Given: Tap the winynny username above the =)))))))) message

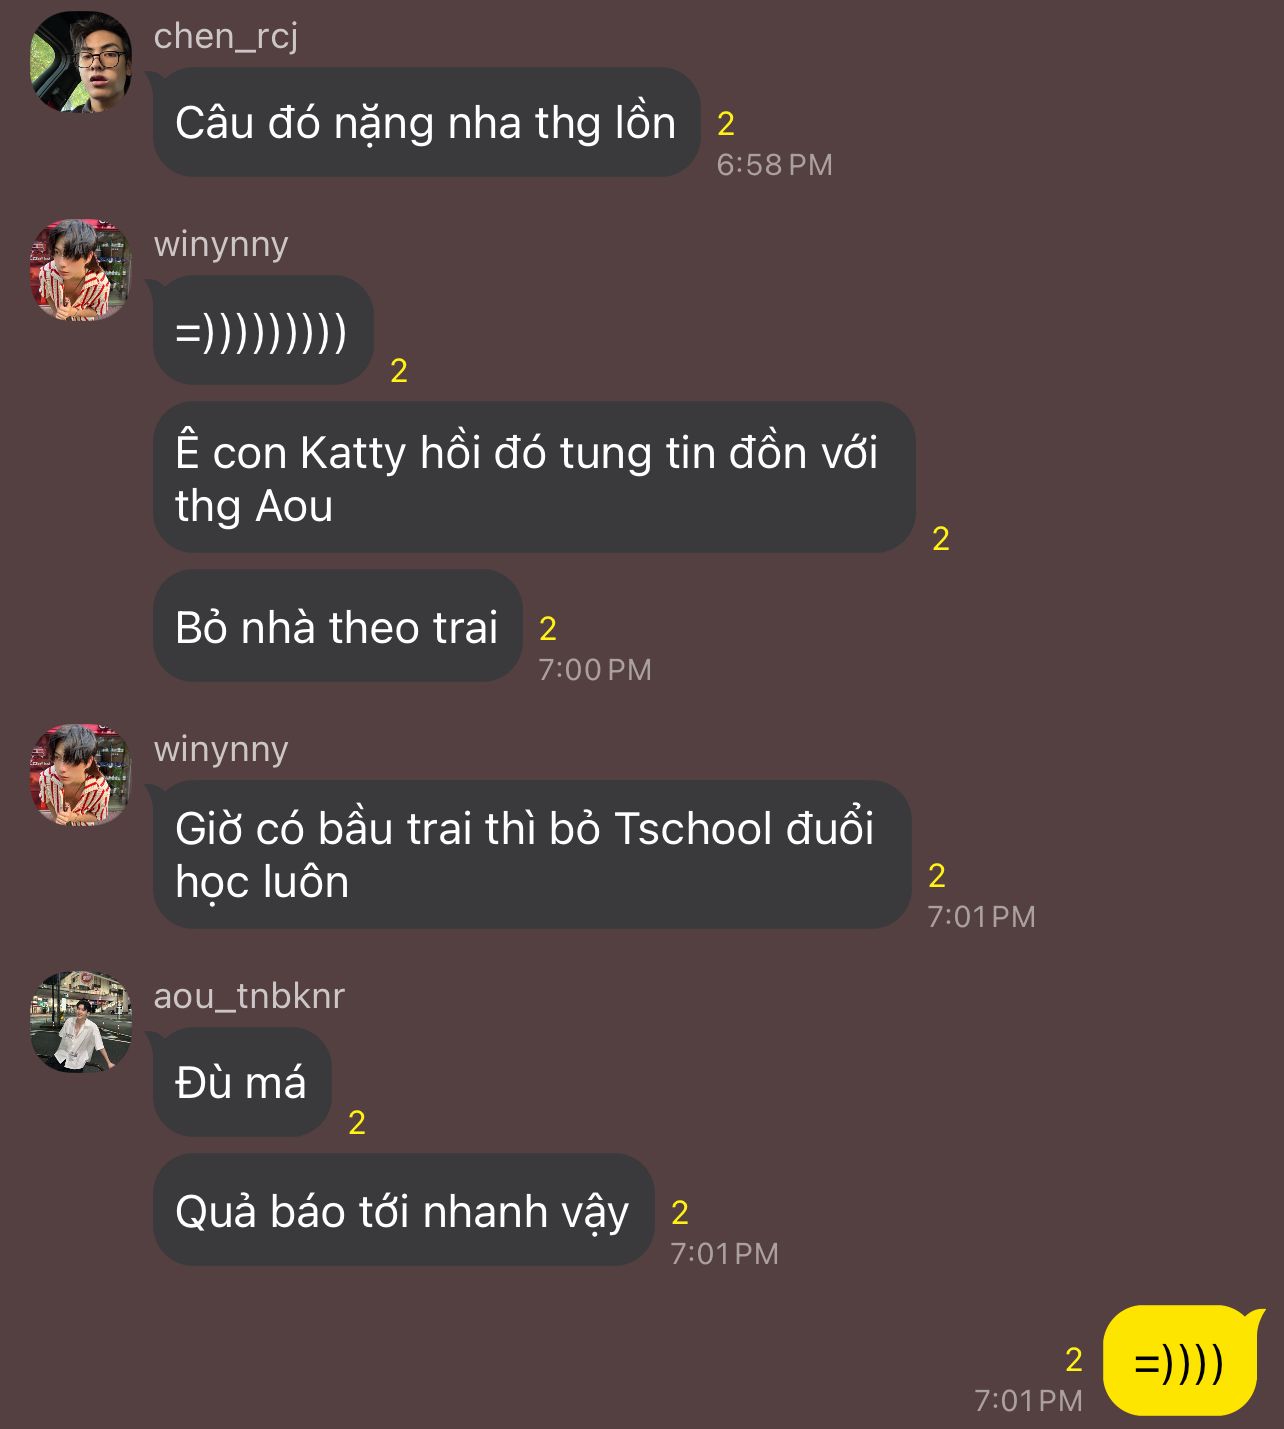Looking at the screenshot, I should pyautogui.click(x=221, y=244).
